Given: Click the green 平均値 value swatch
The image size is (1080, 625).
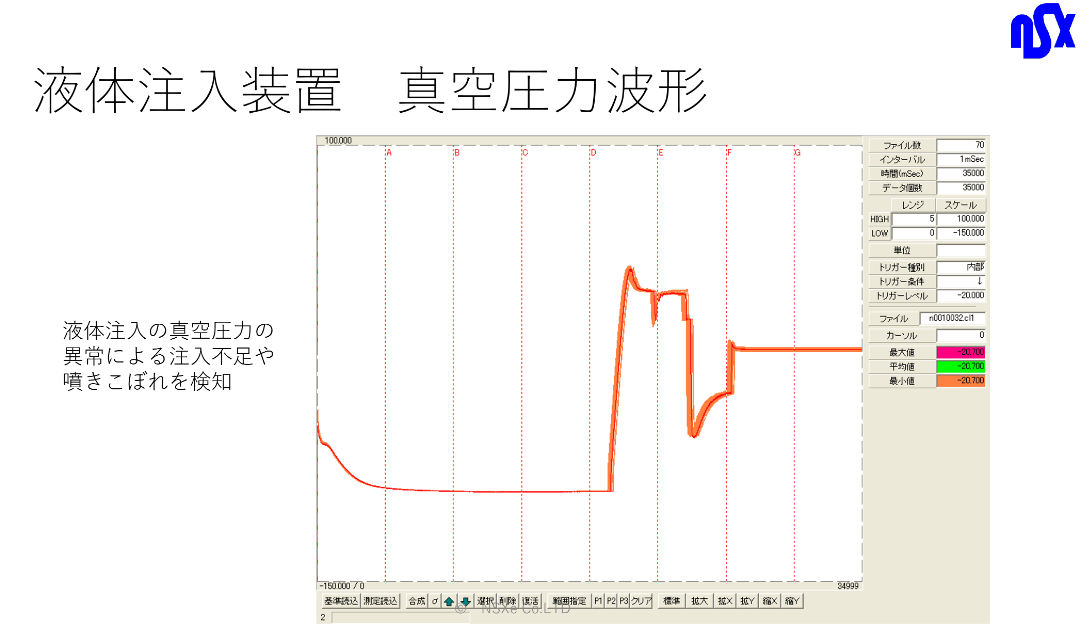Looking at the screenshot, I should pyautogui.click(x=961, y=367).
